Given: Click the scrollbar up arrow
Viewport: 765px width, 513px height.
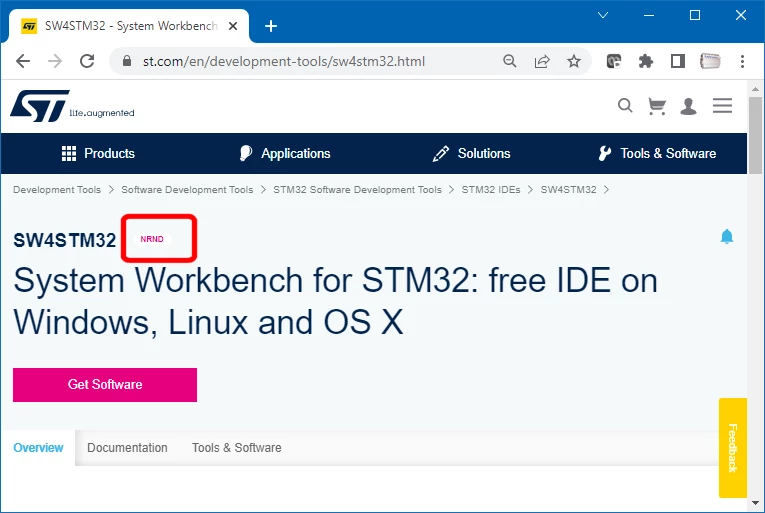Looking at the screenshot, I should [x=756, y=89].
